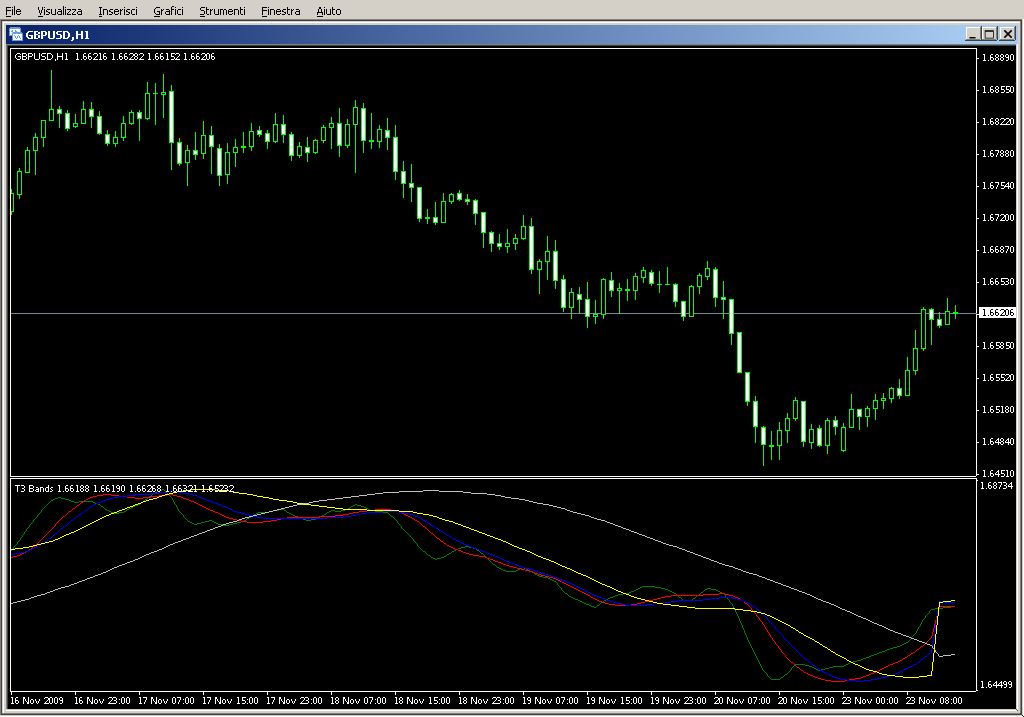Click the 23 Nov 00:00 time label
The width and height of the screenshot is (1024, 717).
870,701
